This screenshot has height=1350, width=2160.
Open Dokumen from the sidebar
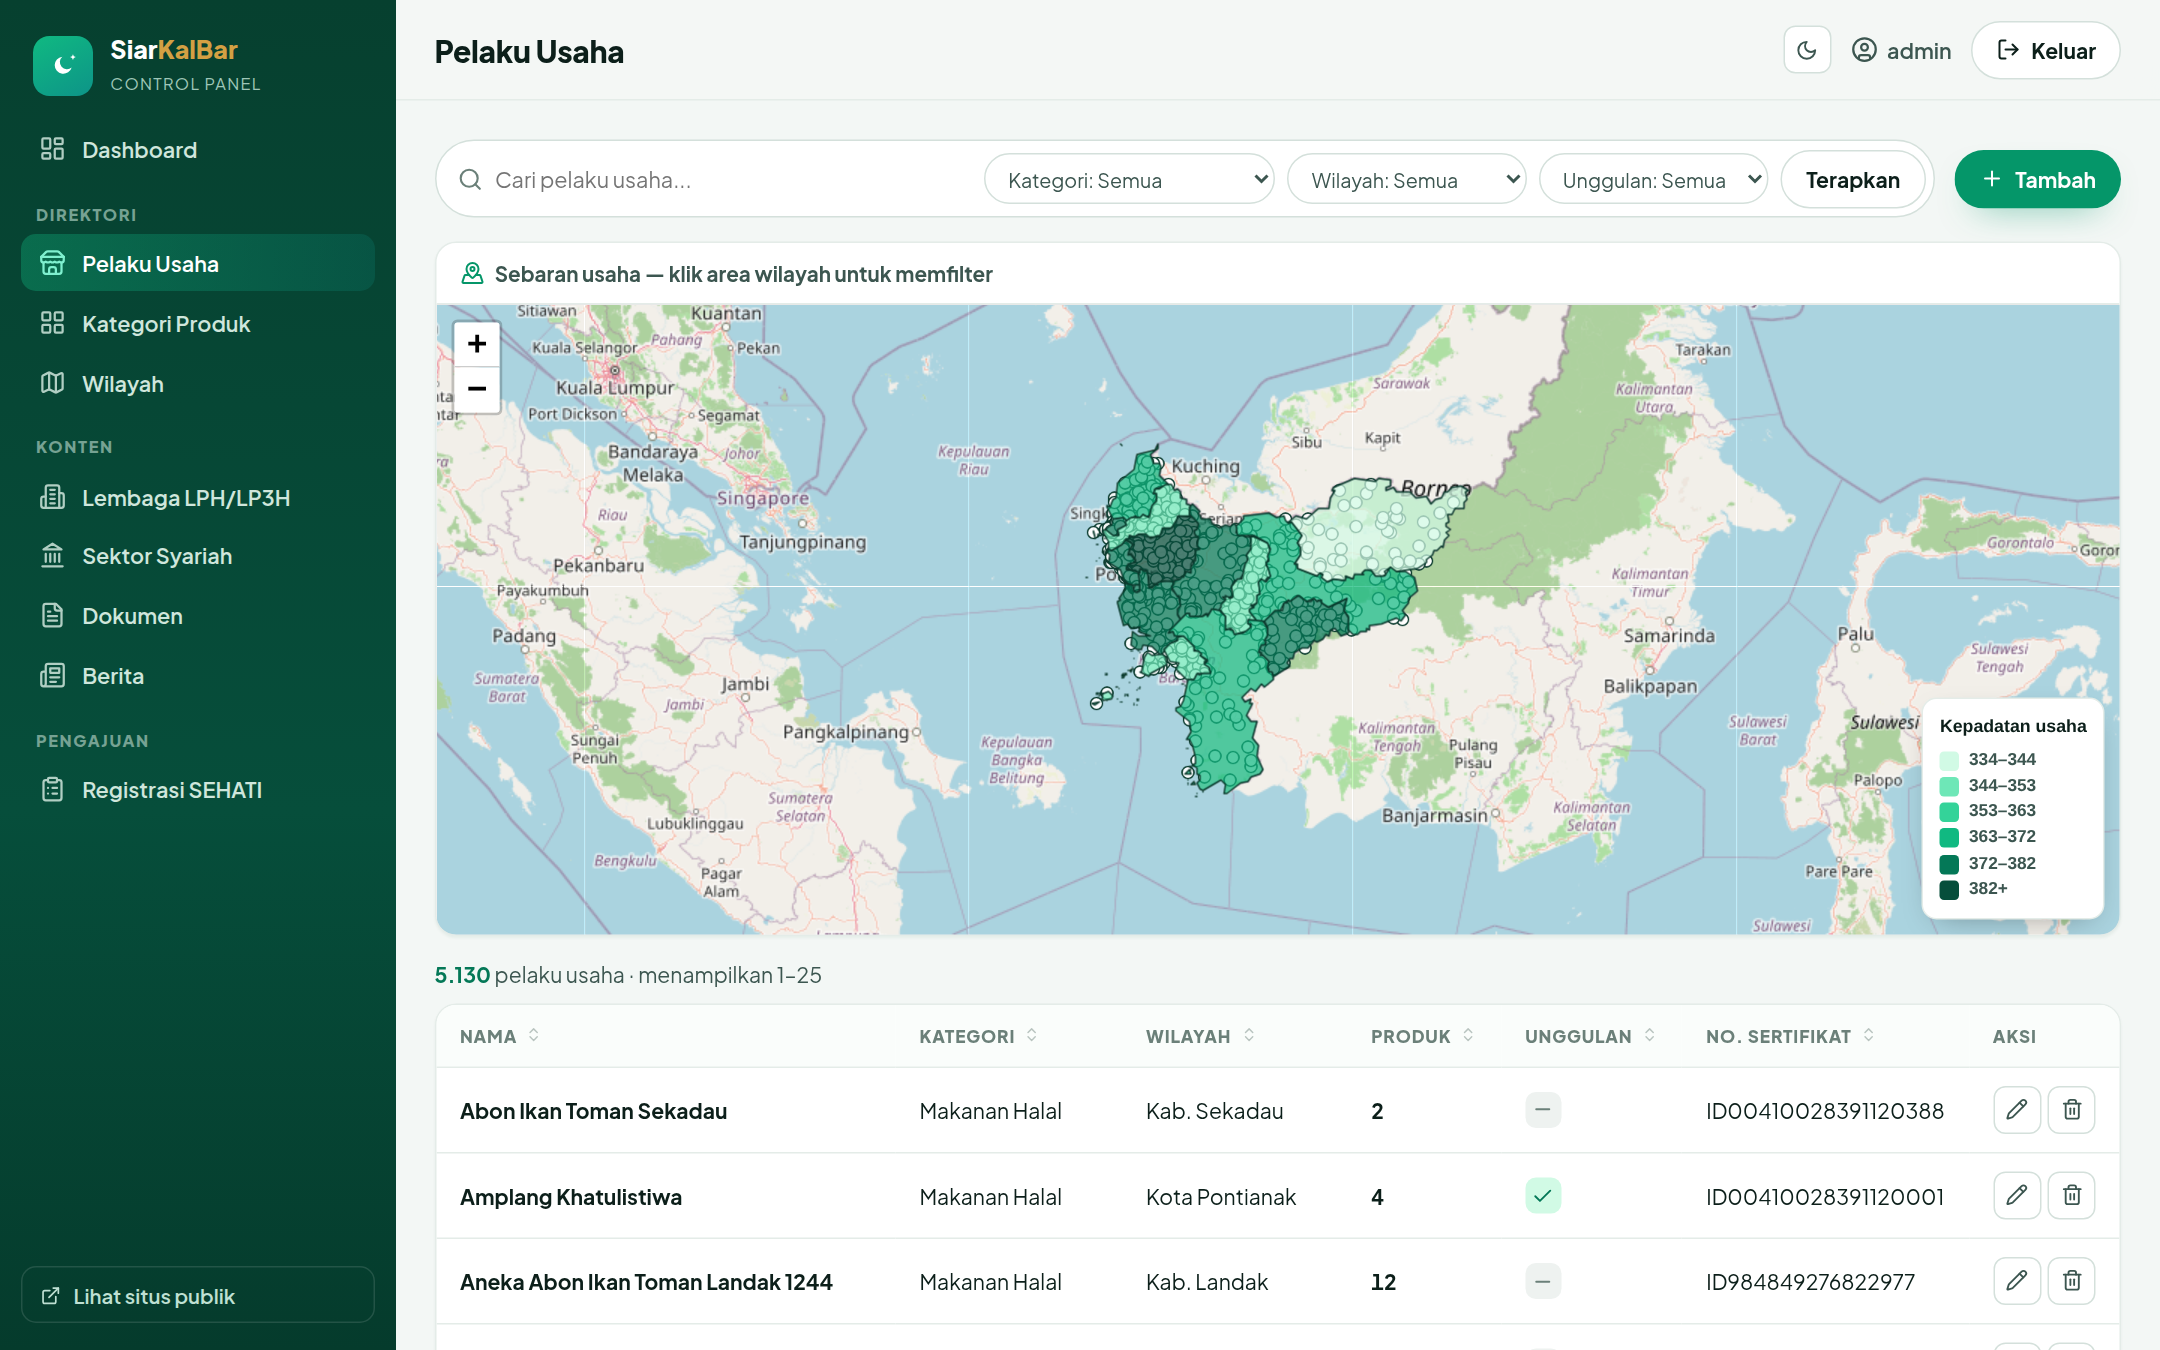pos(198,616)
